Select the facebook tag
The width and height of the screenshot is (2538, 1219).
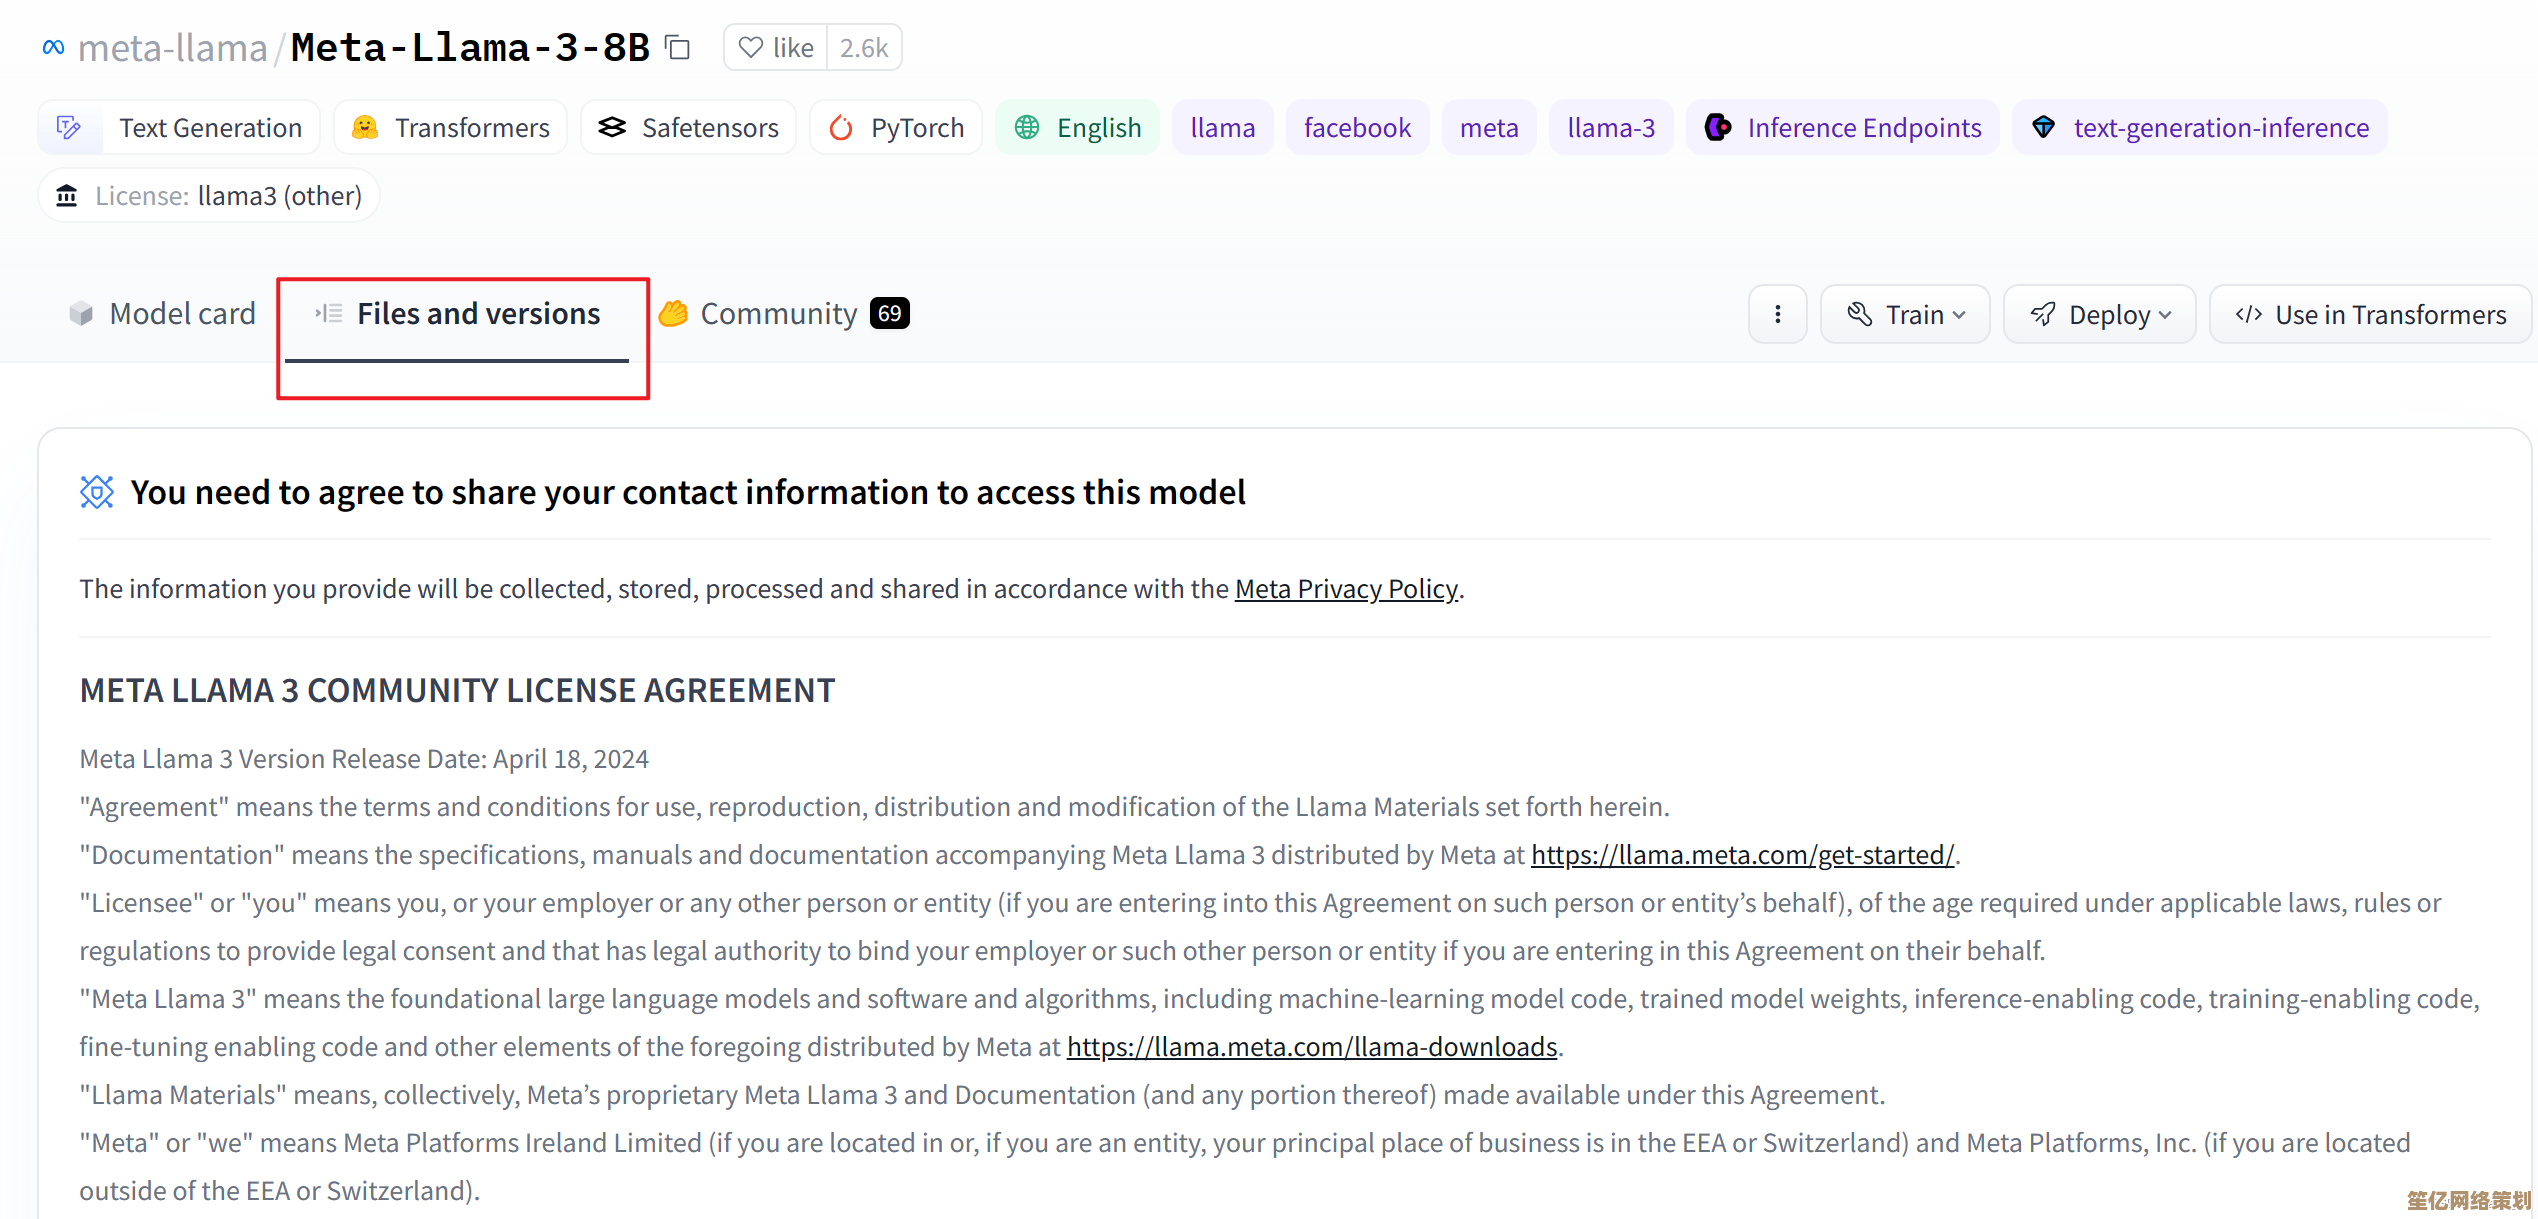[x=1357, y=127]
